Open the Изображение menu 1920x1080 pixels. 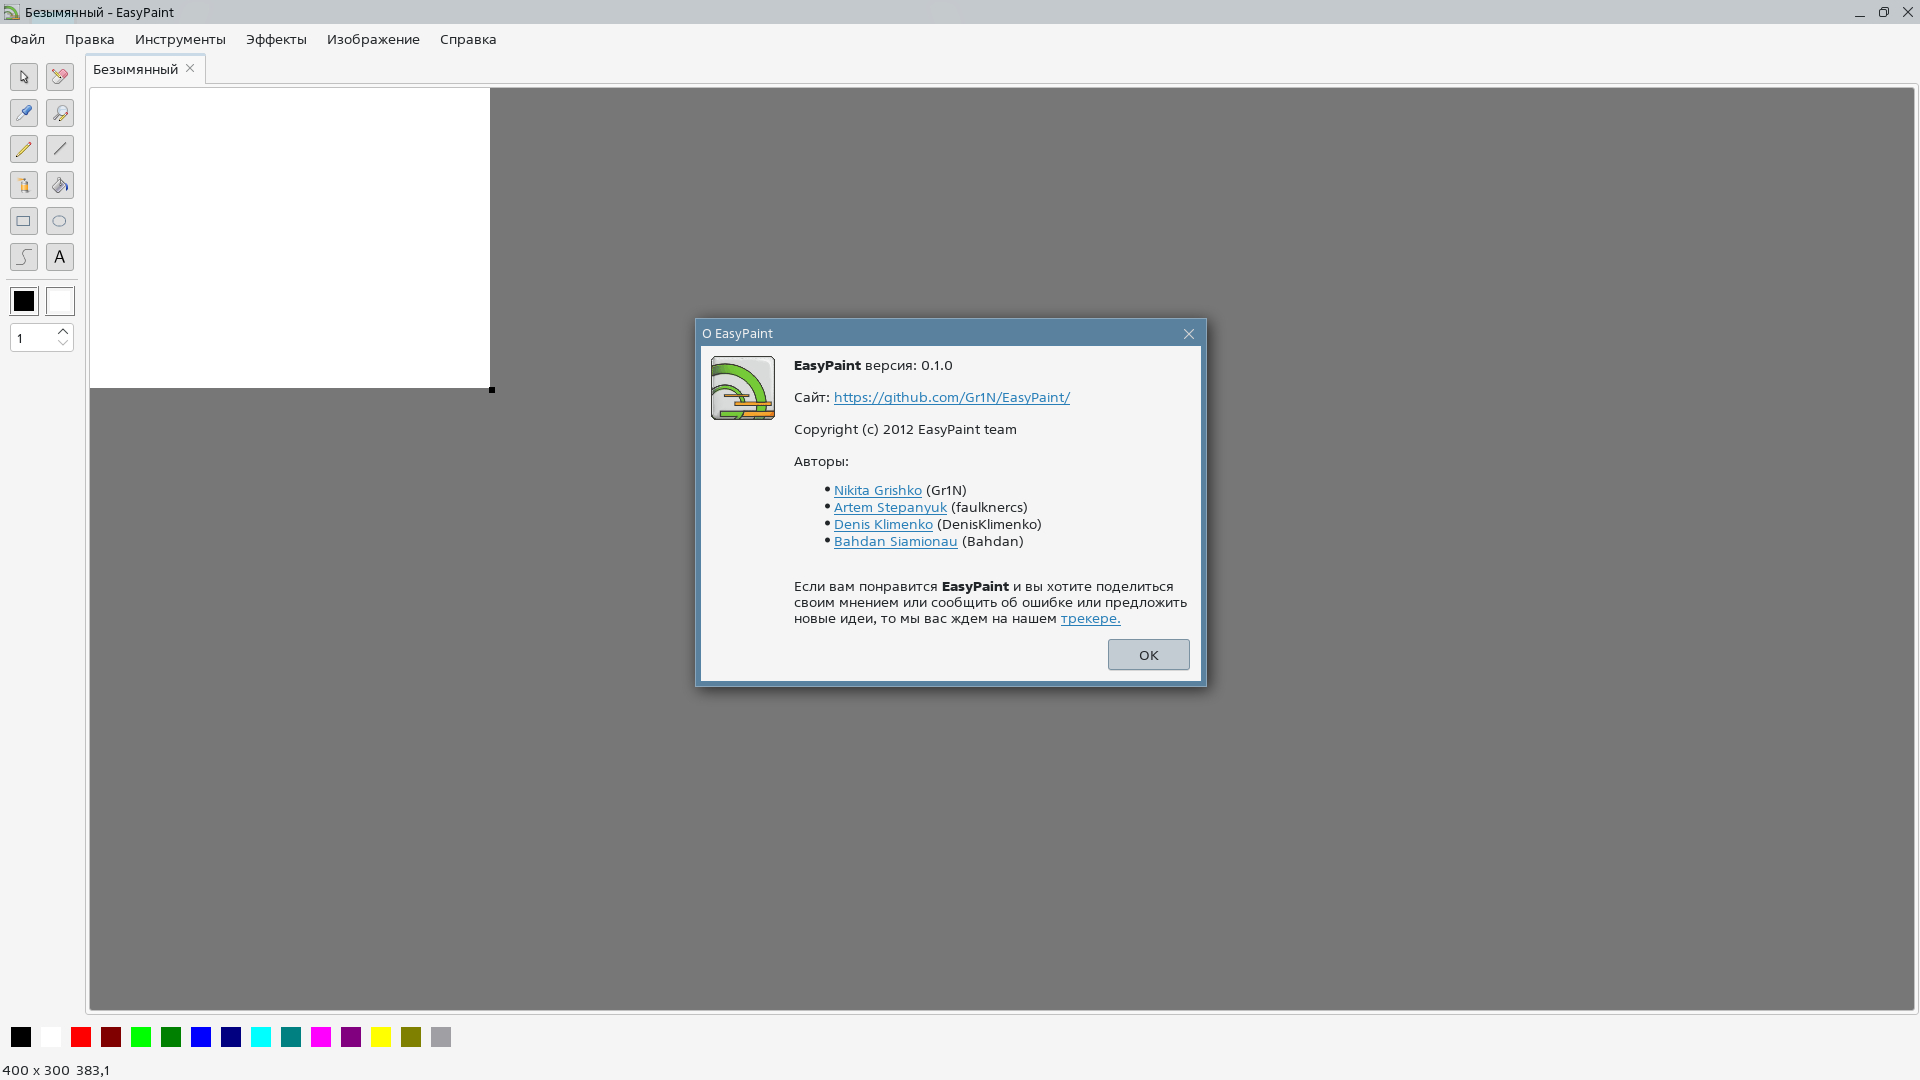point(373,39)
